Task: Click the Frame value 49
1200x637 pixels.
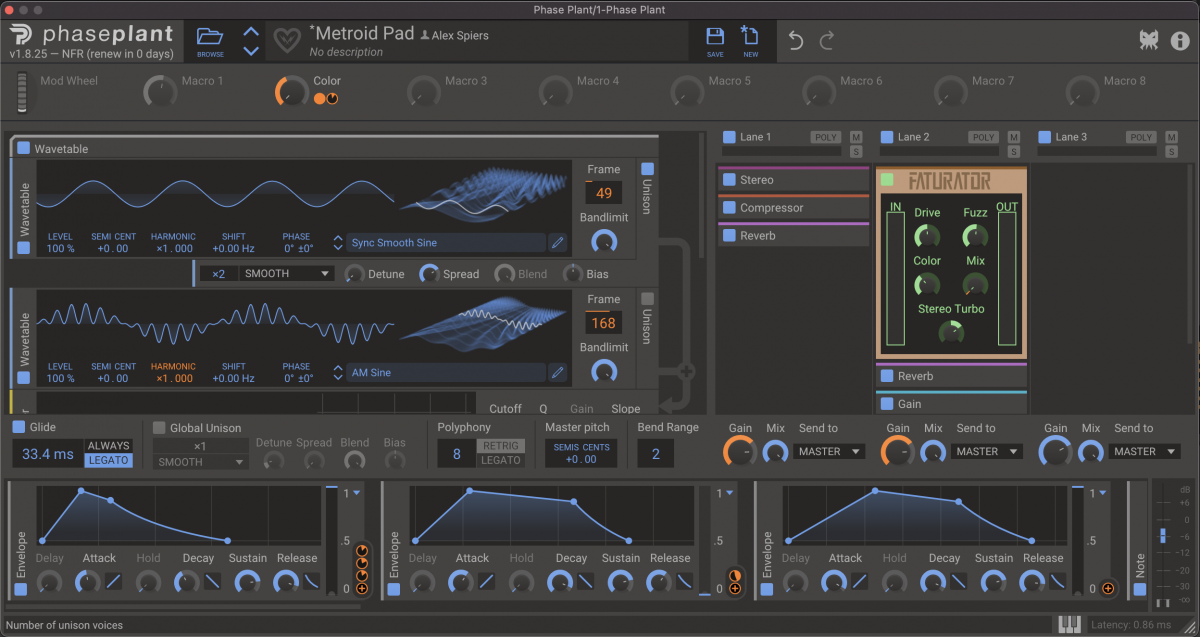Action: pos(604,193)
